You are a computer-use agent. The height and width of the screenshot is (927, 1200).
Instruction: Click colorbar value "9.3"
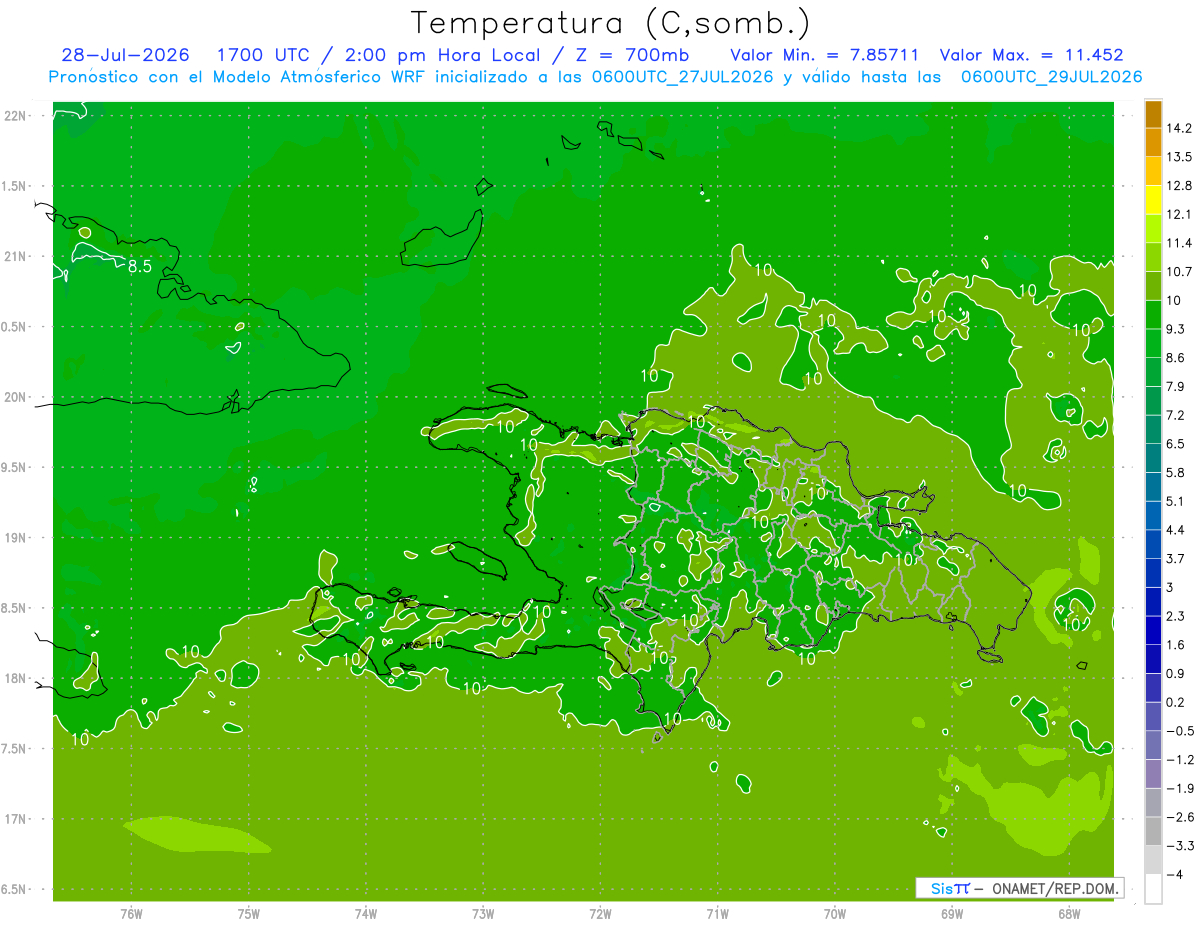point(1175,329)
